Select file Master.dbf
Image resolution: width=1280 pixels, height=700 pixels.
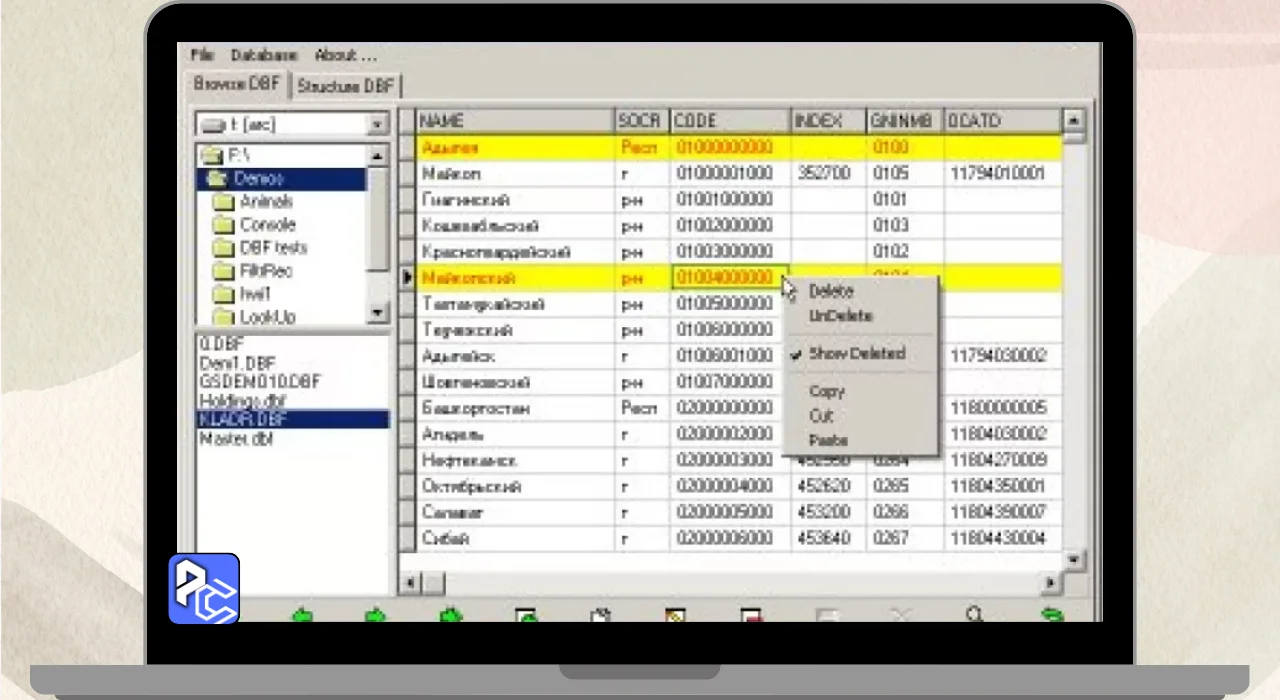pyautogui.click(x=236, y=439)
